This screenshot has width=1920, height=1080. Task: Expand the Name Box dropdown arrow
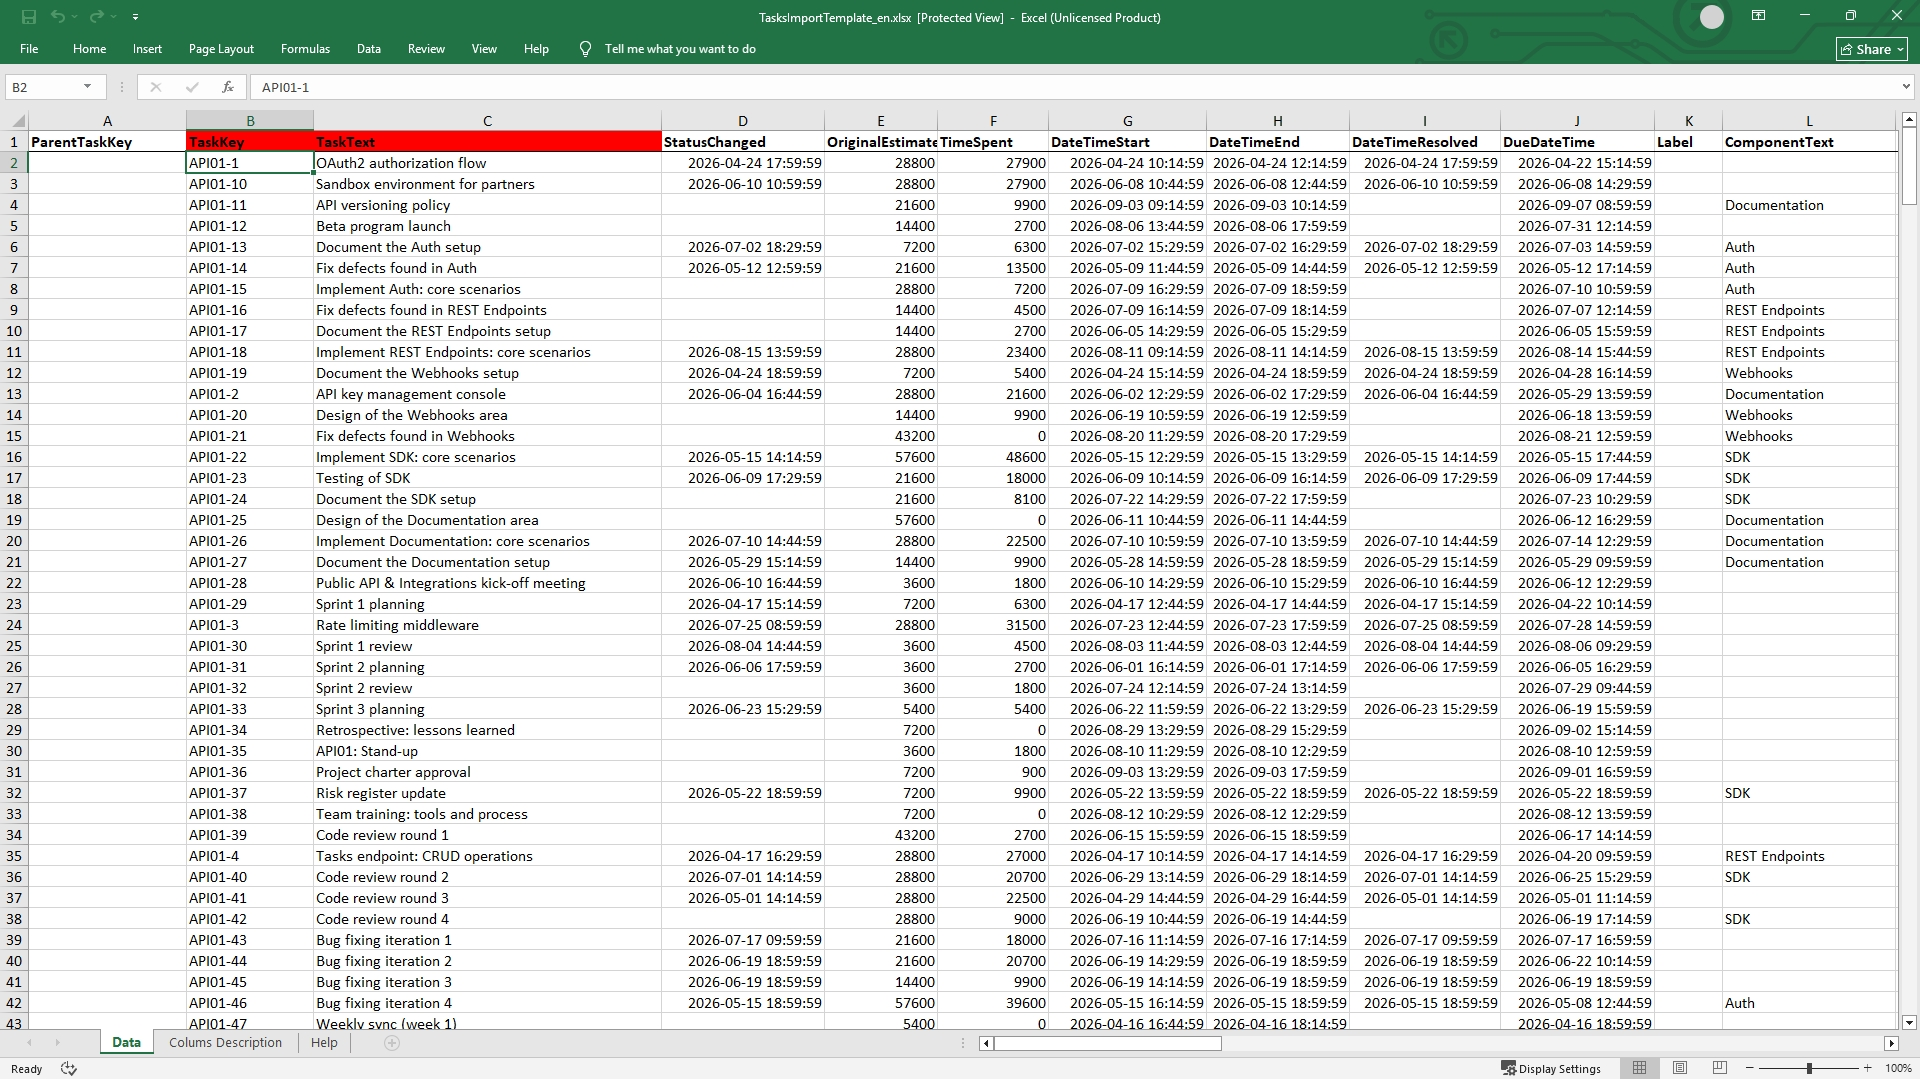click(x=88, y=87)
